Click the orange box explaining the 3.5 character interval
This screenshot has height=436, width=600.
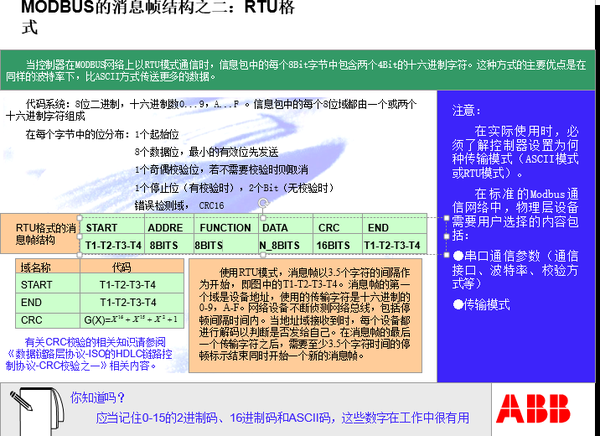coord(305,315)
